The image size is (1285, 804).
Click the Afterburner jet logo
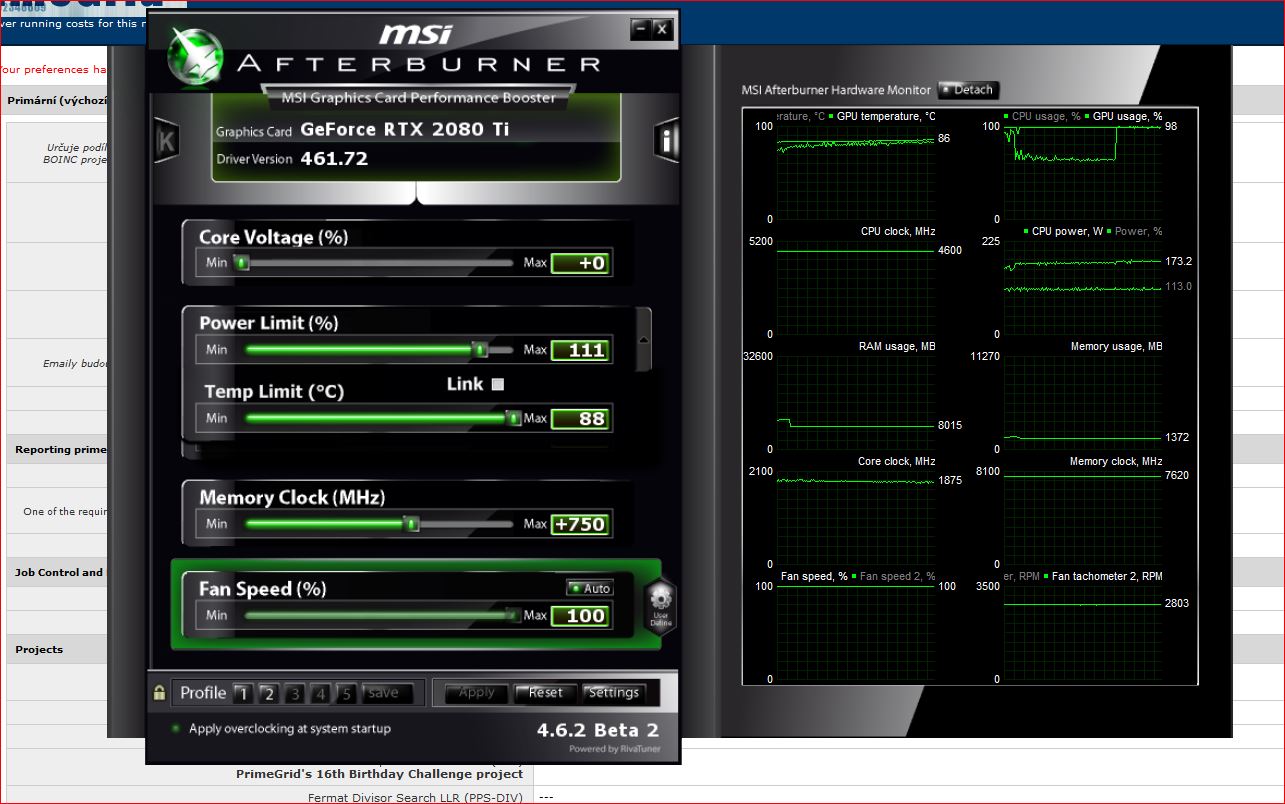[x=195, y=56]
